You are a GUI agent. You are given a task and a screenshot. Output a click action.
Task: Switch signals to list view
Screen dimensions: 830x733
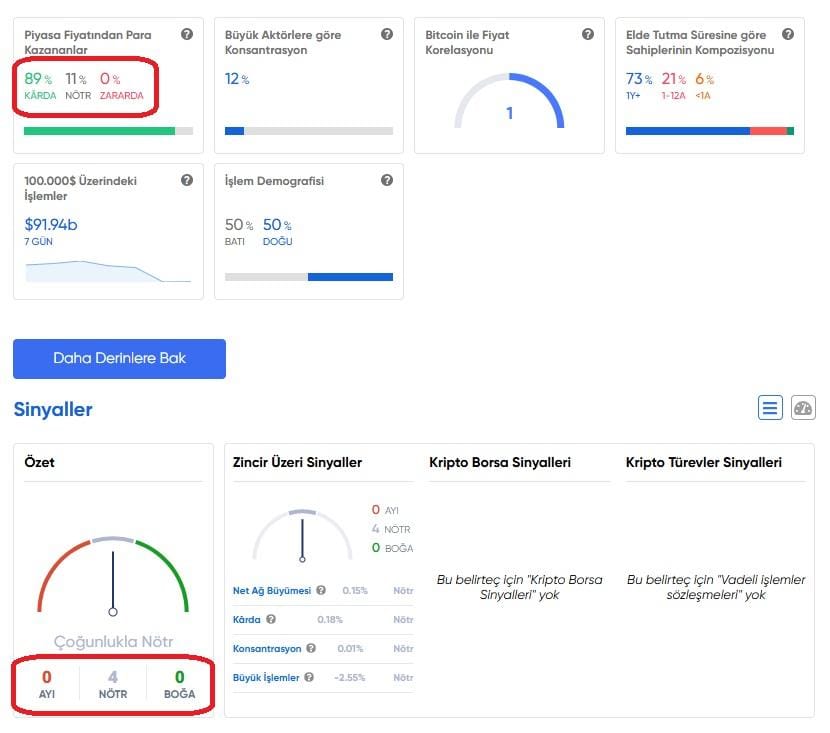click(770, 408)
